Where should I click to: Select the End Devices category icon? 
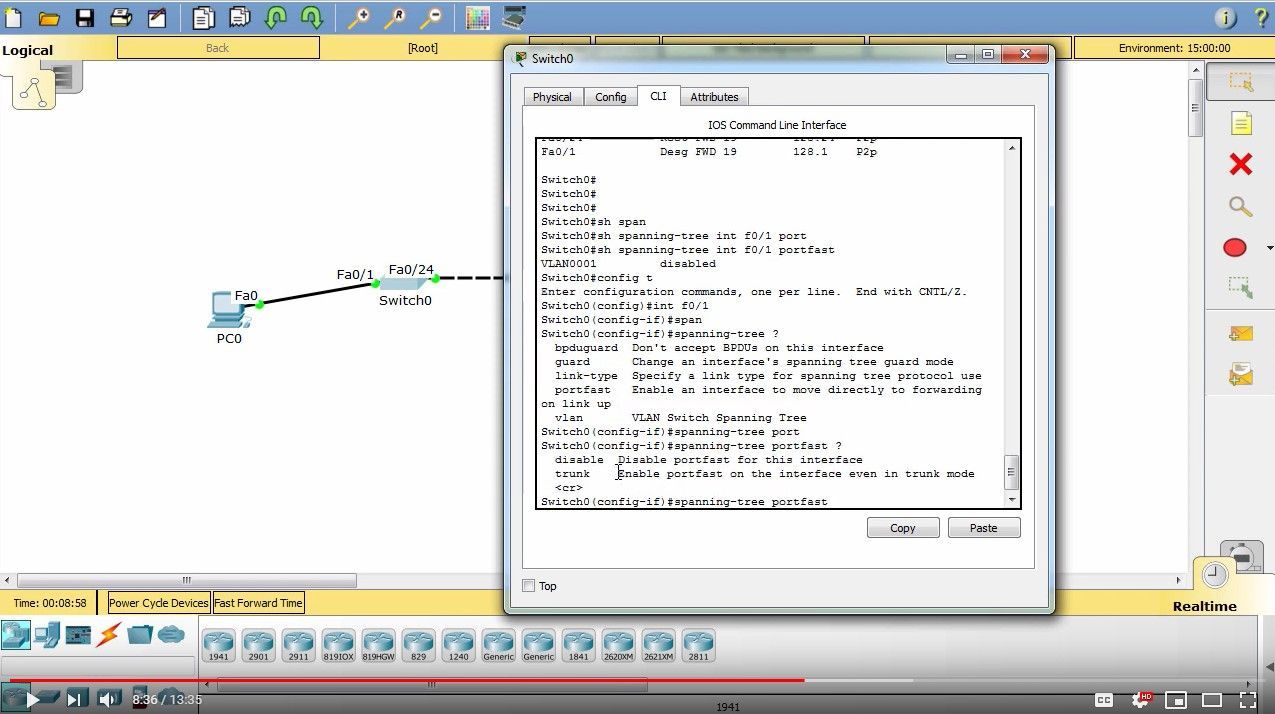47,634
